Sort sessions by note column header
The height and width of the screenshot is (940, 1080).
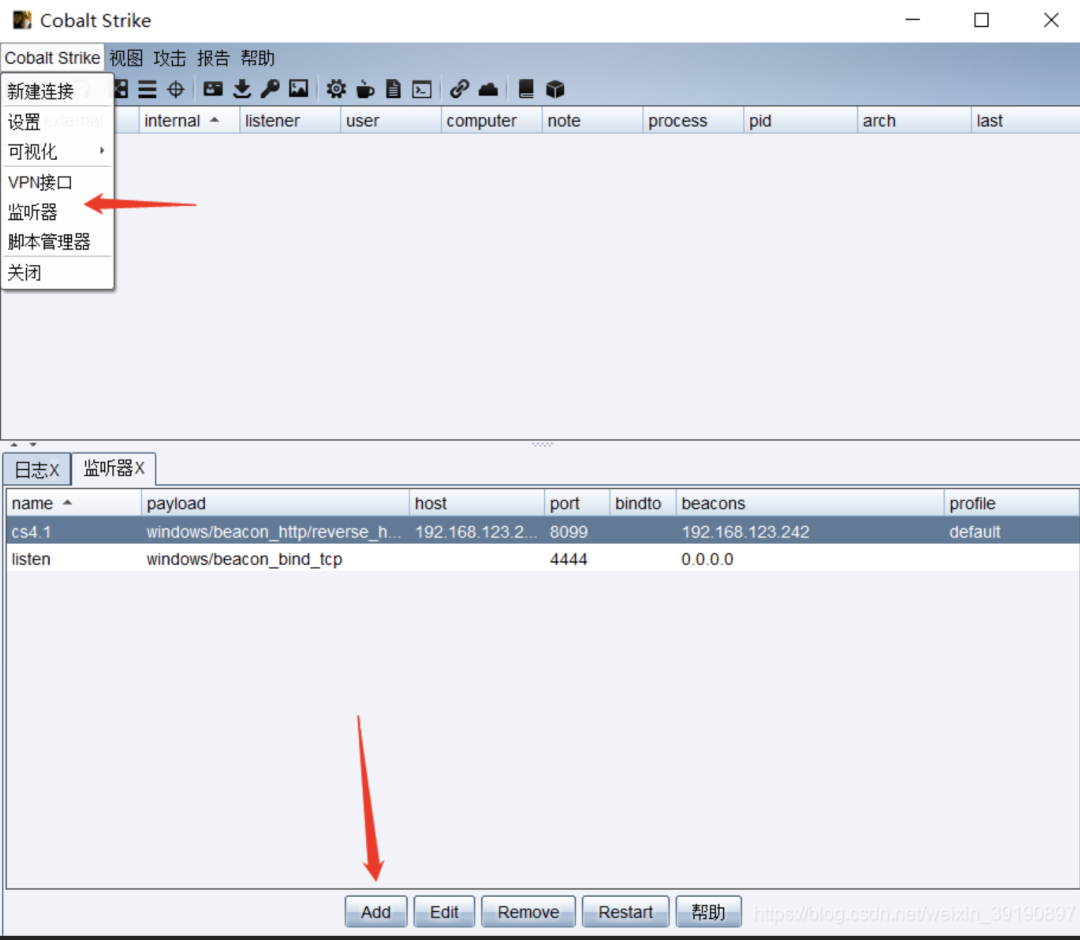tap(592, 121)
